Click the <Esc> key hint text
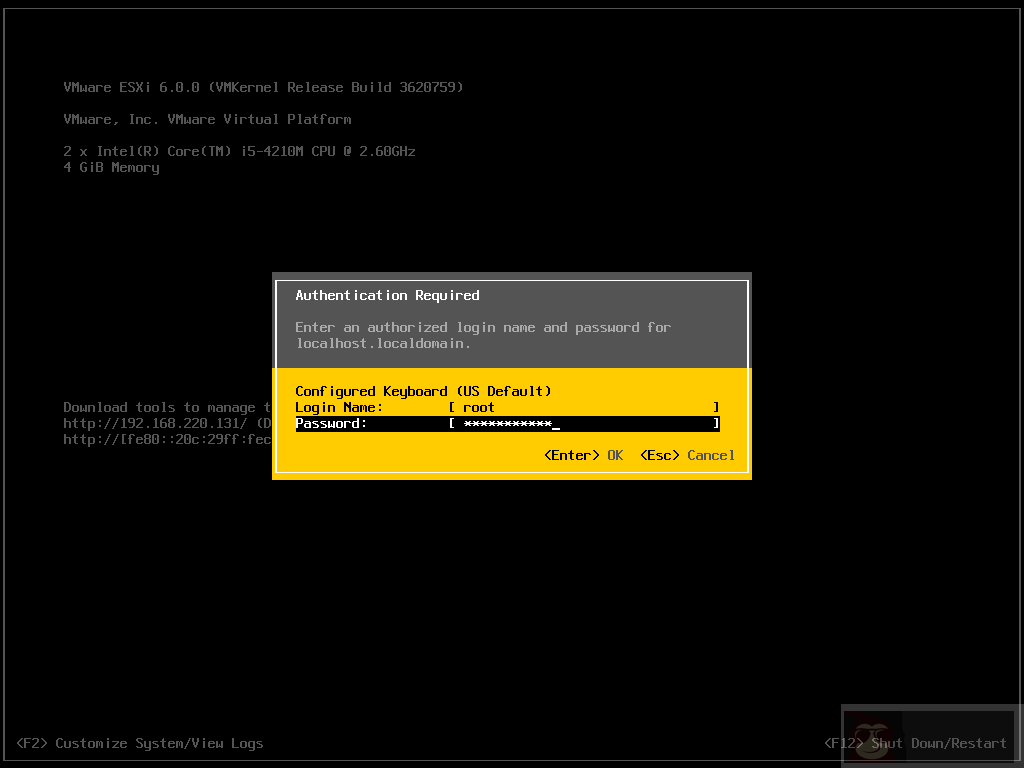Viewport: 1024px width, 768px height. pos(658,455)
